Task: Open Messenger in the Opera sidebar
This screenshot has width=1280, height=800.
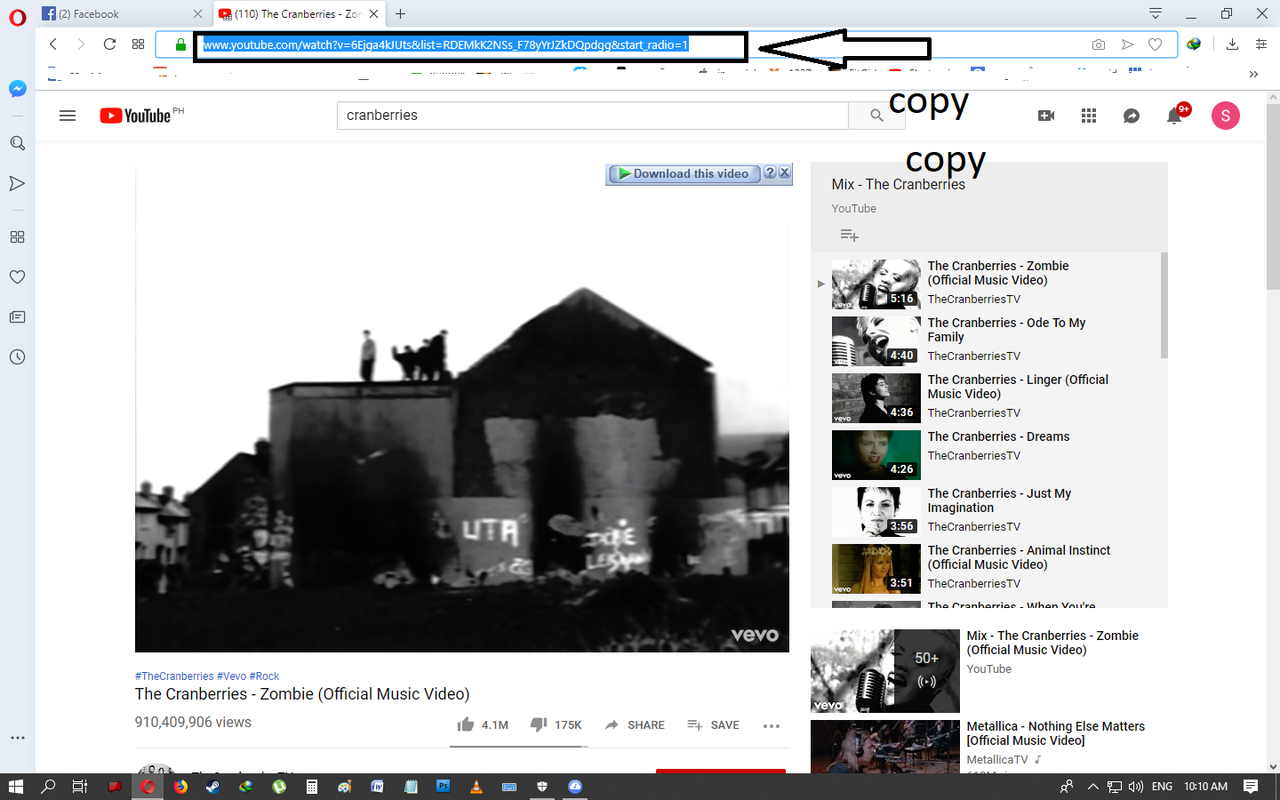Action: pyautogui.click(x=17, y=89)
